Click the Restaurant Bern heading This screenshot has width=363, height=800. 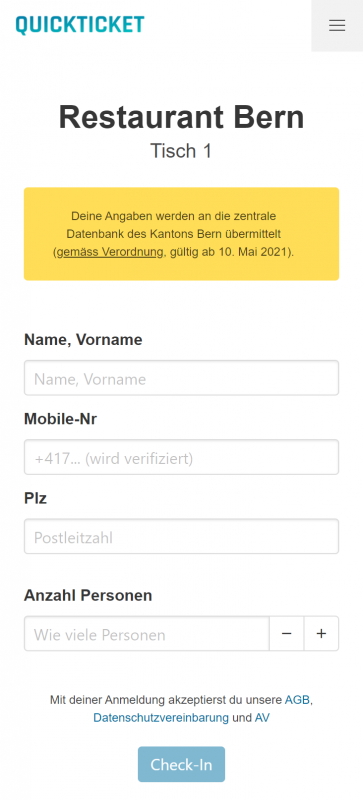click(x=181, y=117)
